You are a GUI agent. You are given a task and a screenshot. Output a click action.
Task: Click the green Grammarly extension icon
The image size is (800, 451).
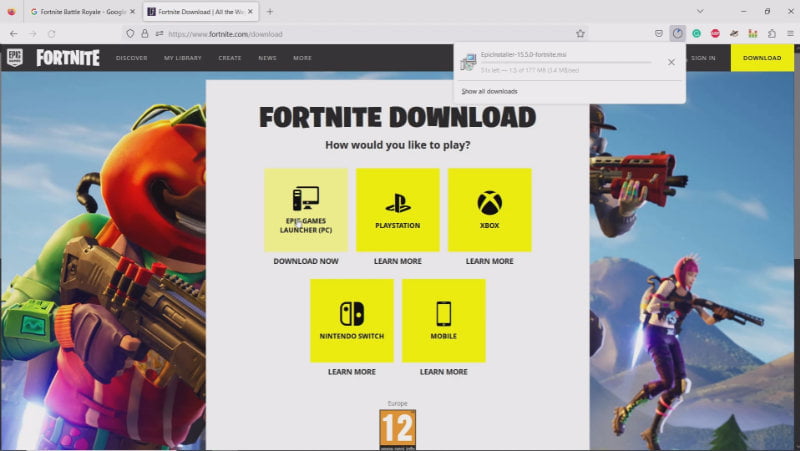point(696,34)
